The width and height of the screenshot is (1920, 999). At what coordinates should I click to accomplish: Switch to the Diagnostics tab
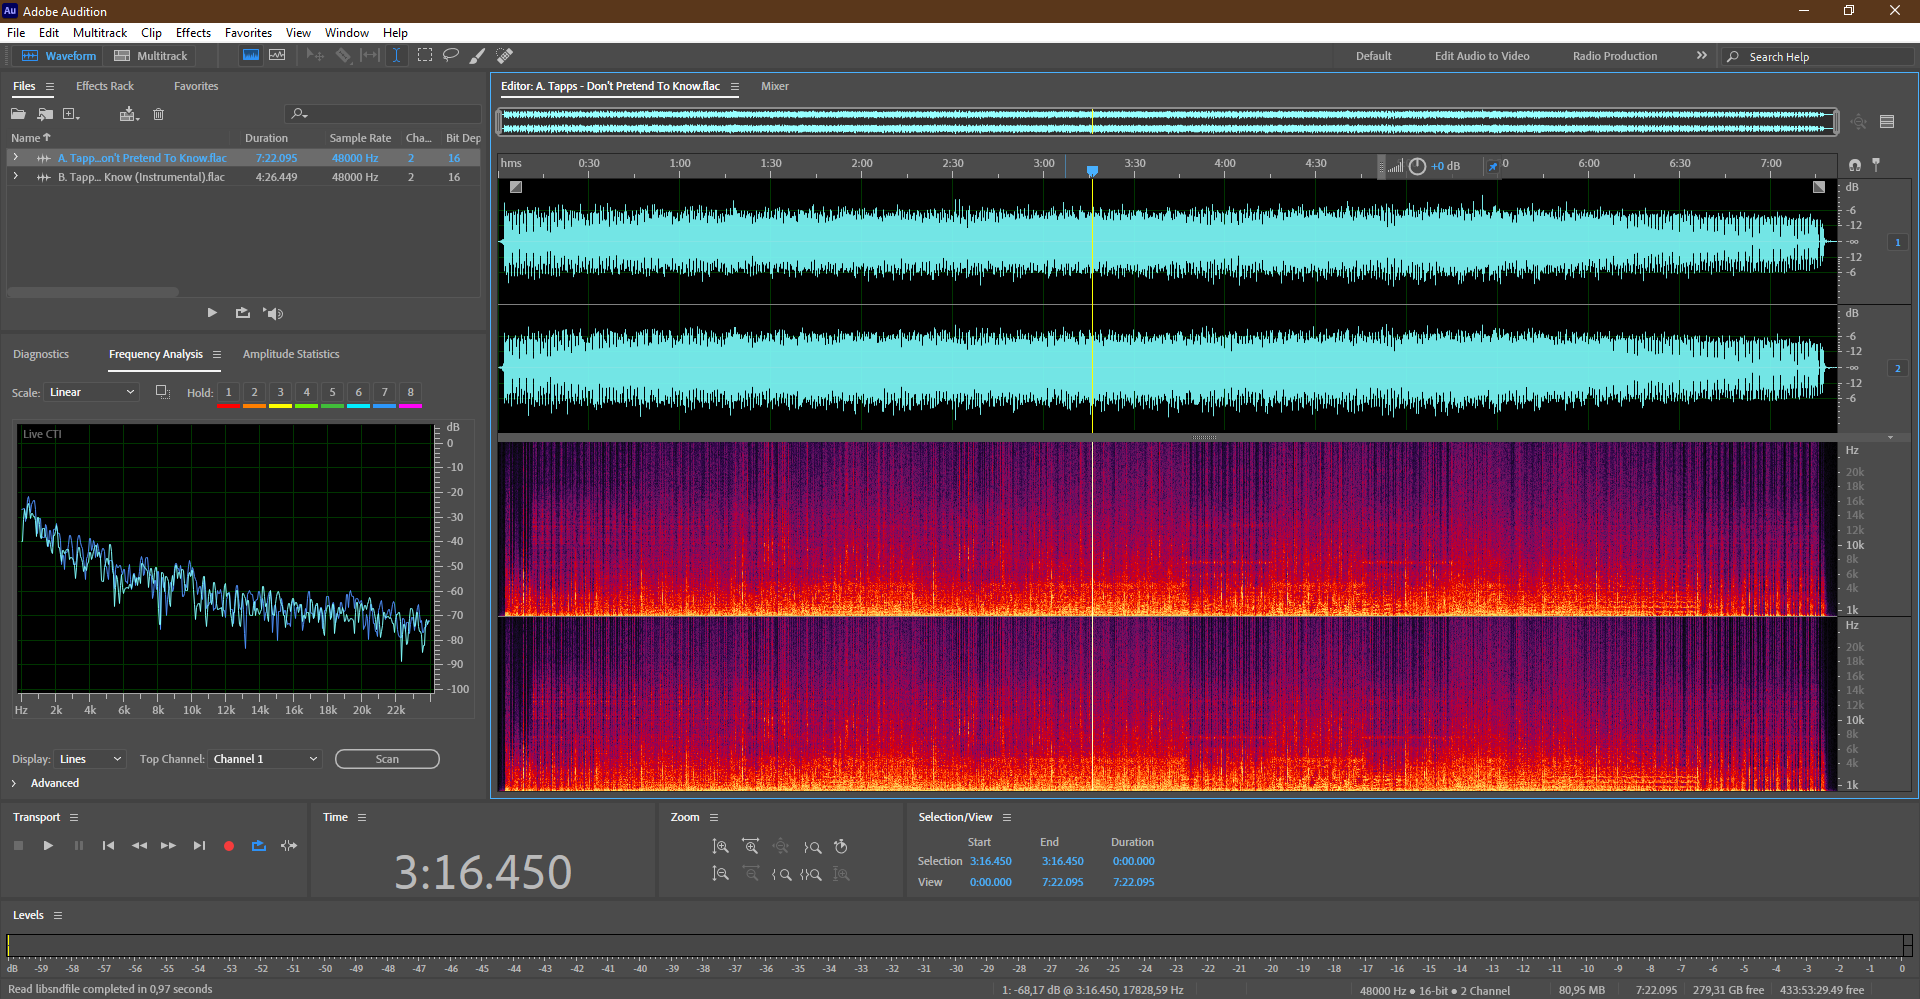pos(41,354)
